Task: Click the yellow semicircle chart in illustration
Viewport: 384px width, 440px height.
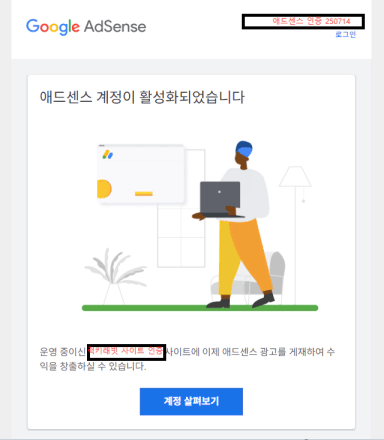Action: coord(104,189)
